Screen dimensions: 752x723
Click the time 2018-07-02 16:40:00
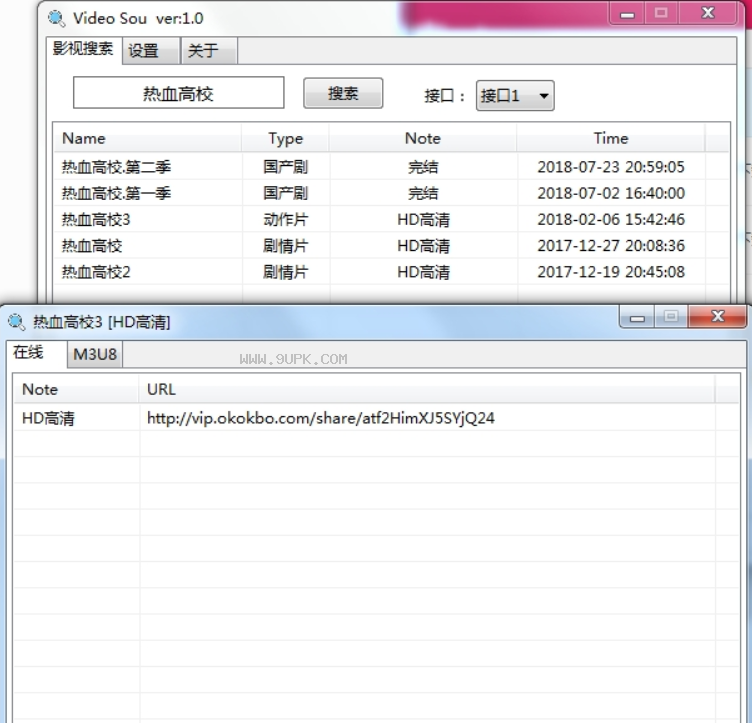click(611, 193)
